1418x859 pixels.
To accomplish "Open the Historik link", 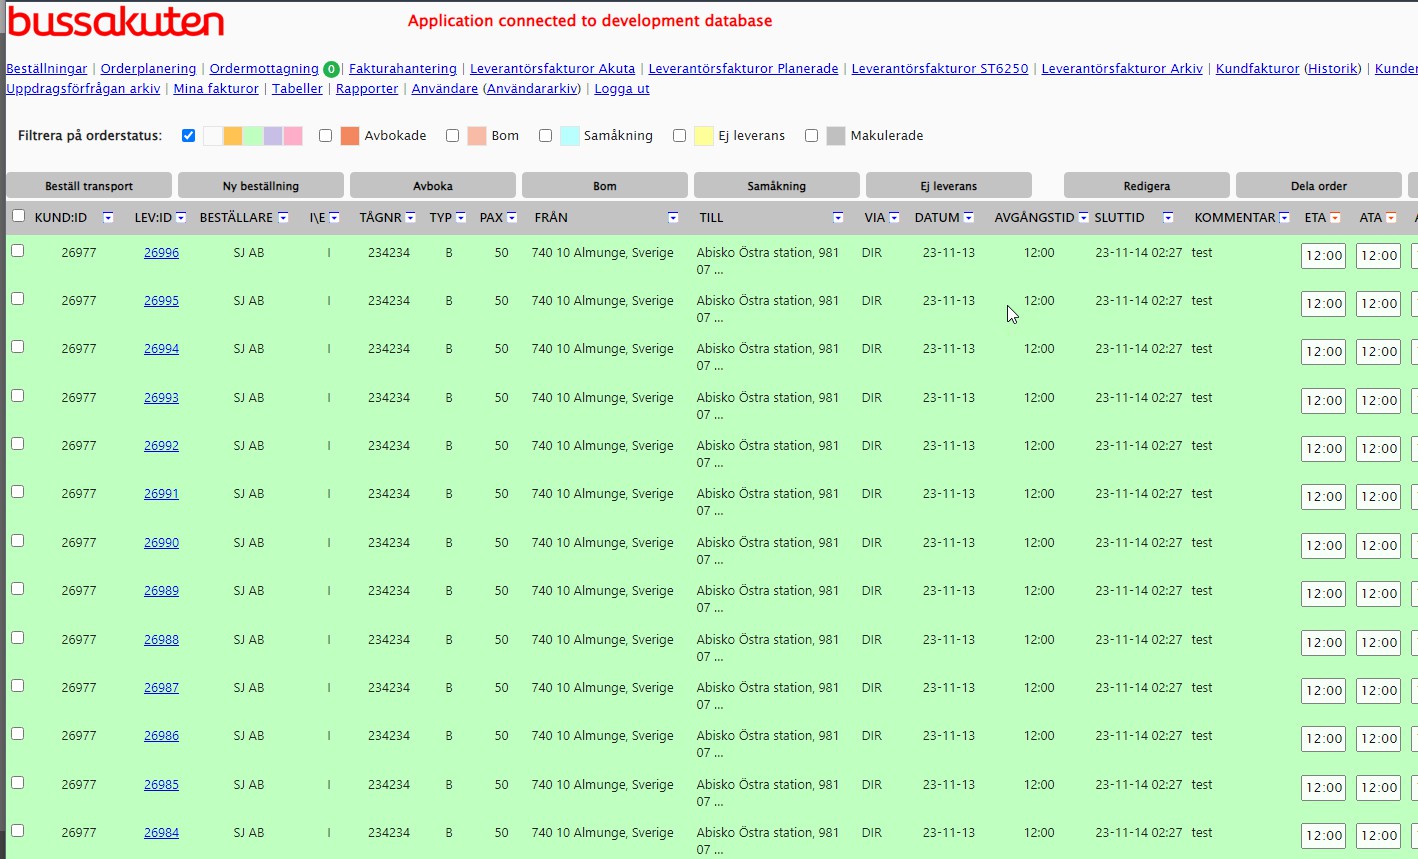I will [1333, 69].
